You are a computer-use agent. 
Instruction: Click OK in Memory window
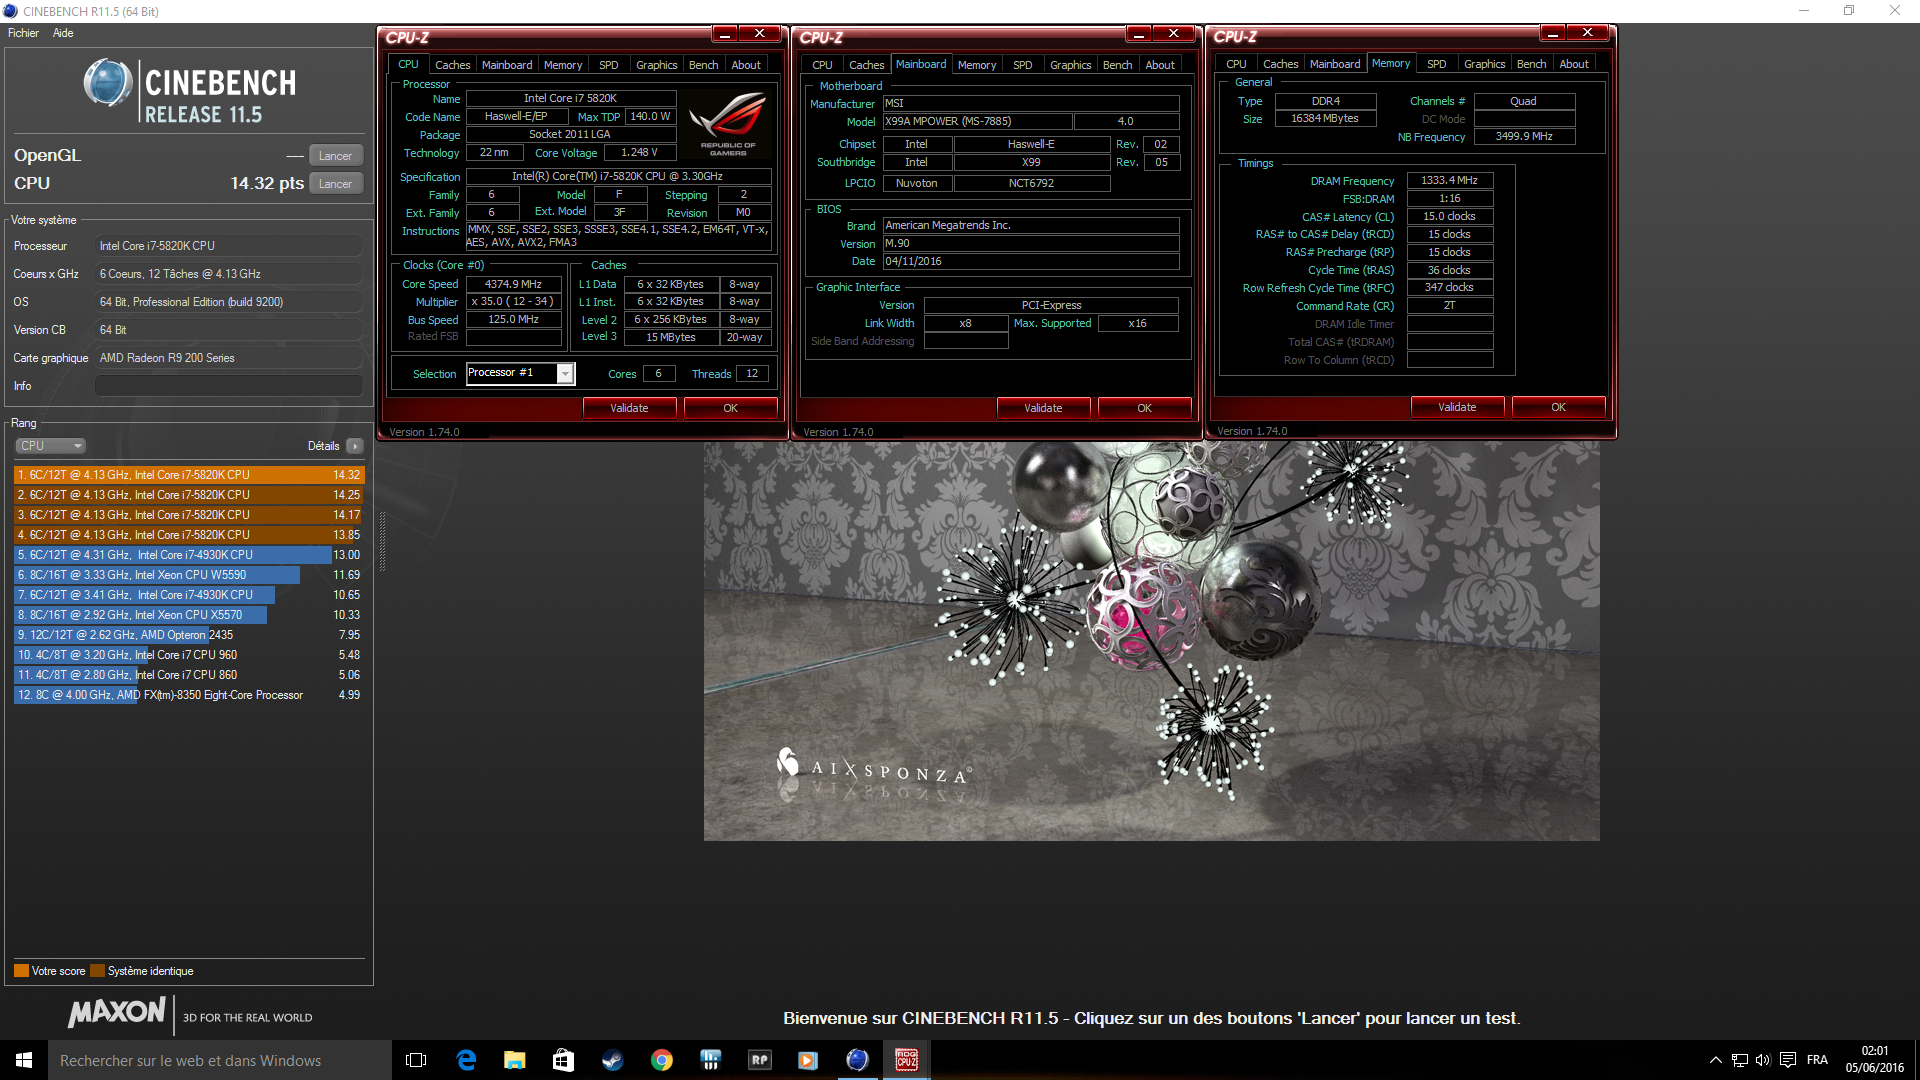[1558, 407]
